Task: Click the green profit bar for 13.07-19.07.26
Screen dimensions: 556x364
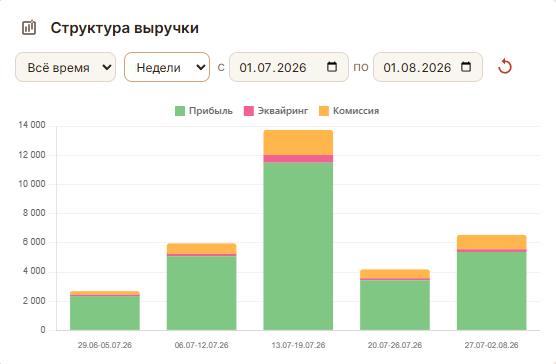Action: pos(298,246)
